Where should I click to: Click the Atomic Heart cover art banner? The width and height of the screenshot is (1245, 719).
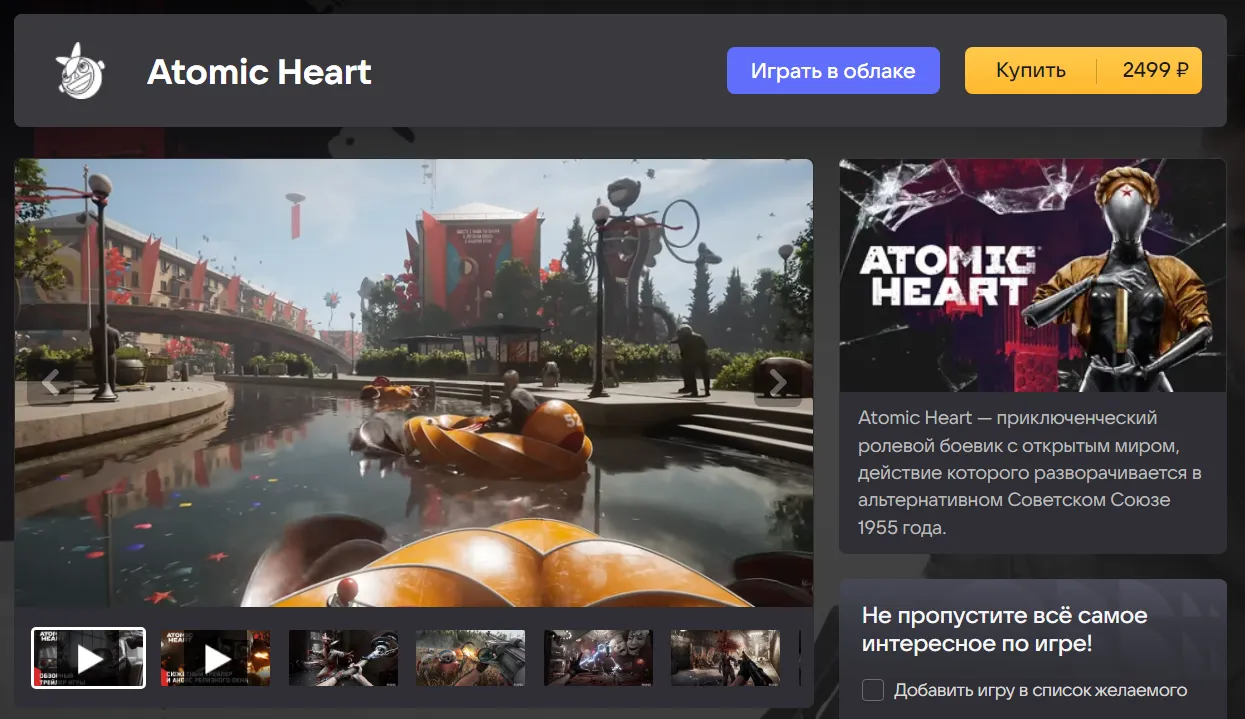coord(1032,275)
